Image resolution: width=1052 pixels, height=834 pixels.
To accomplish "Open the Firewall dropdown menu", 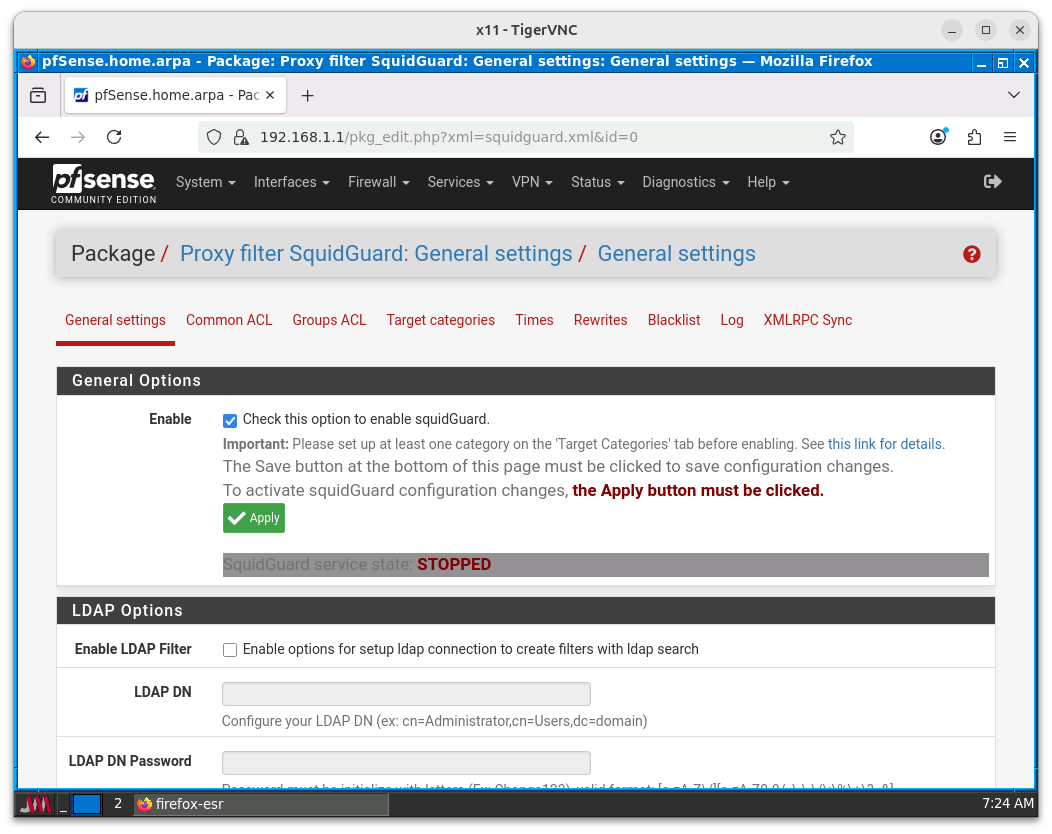I will [x=378, y=182].
